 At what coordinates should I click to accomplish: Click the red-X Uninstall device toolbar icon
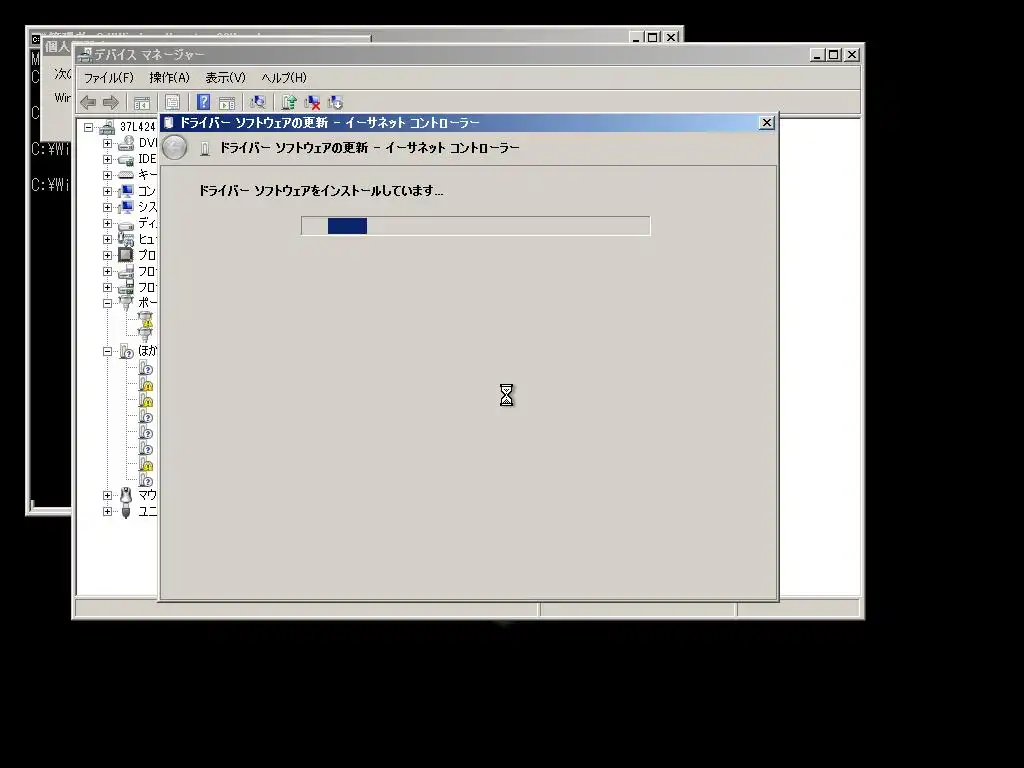(312, 102)
